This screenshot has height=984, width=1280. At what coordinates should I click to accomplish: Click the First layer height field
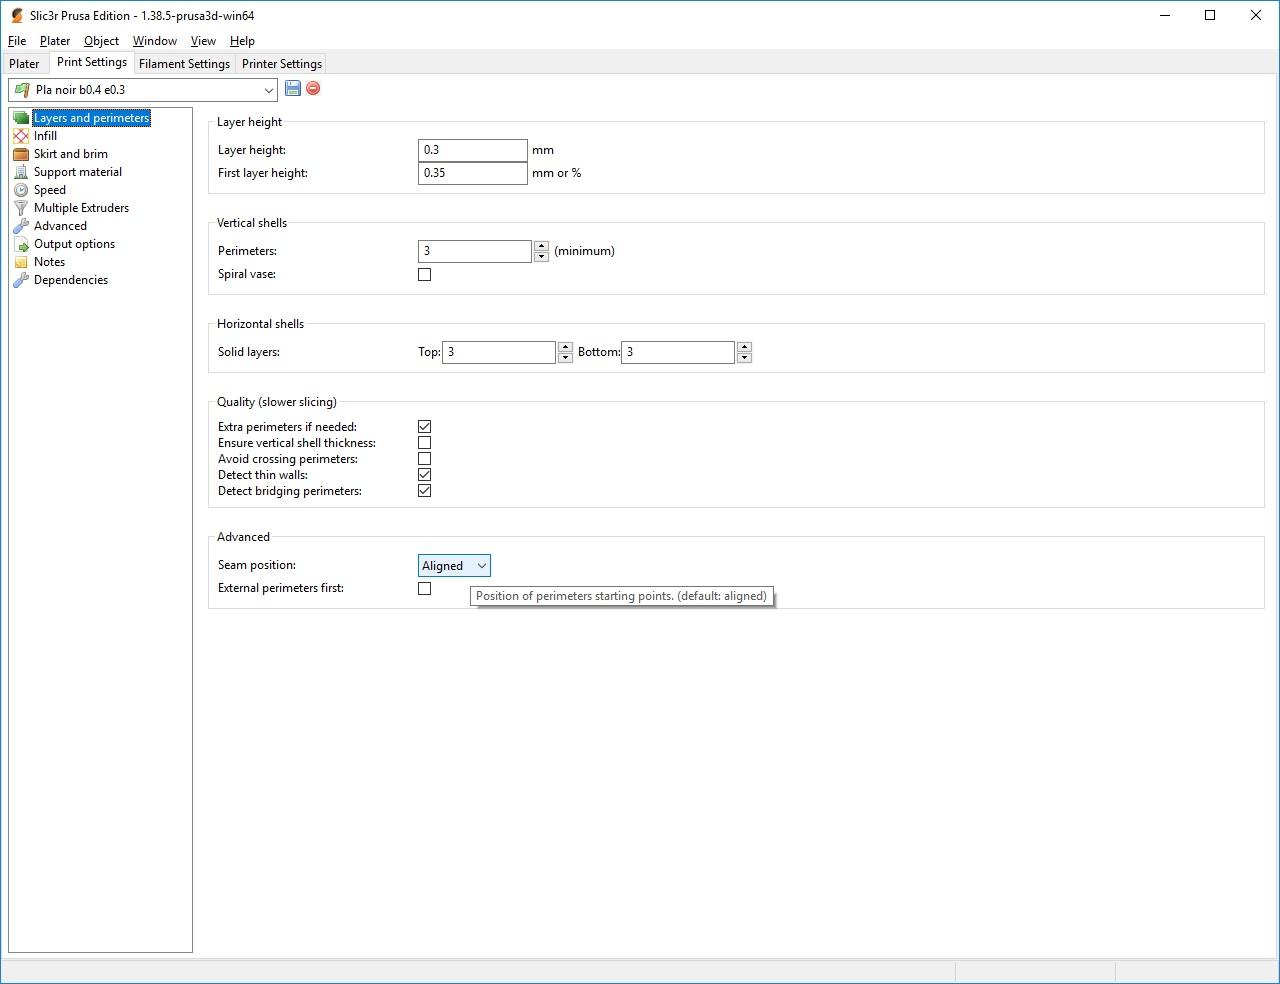click(x=472, y=173)
